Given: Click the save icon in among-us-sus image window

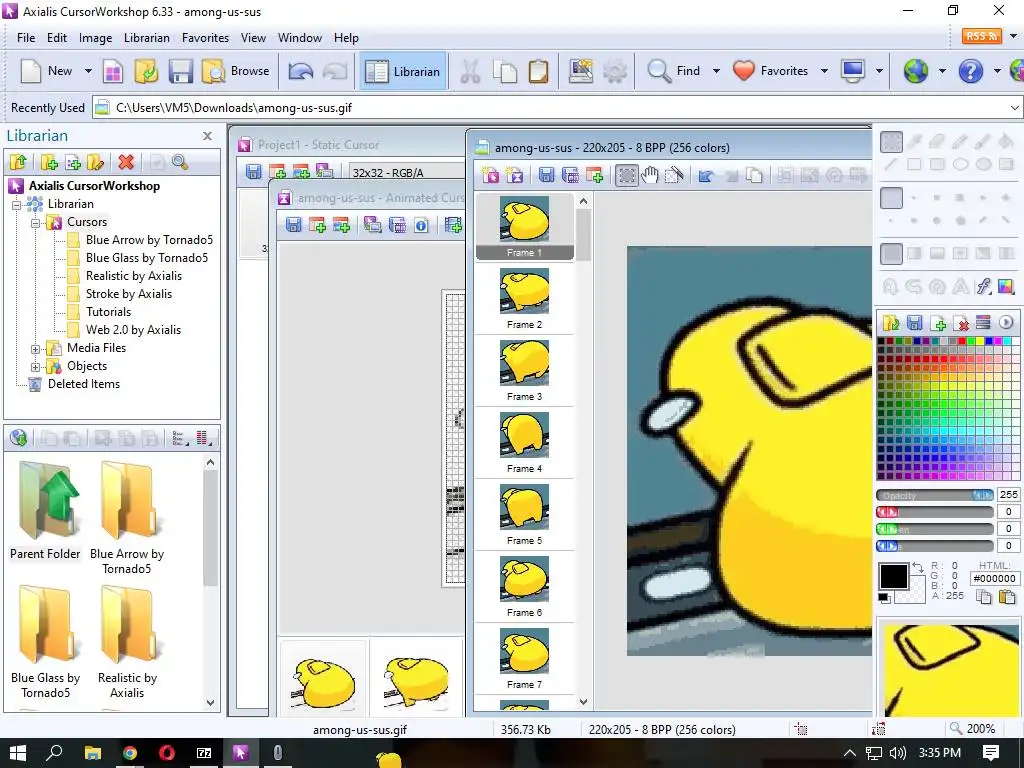Looking at the screenshot, I should [546, 175].
